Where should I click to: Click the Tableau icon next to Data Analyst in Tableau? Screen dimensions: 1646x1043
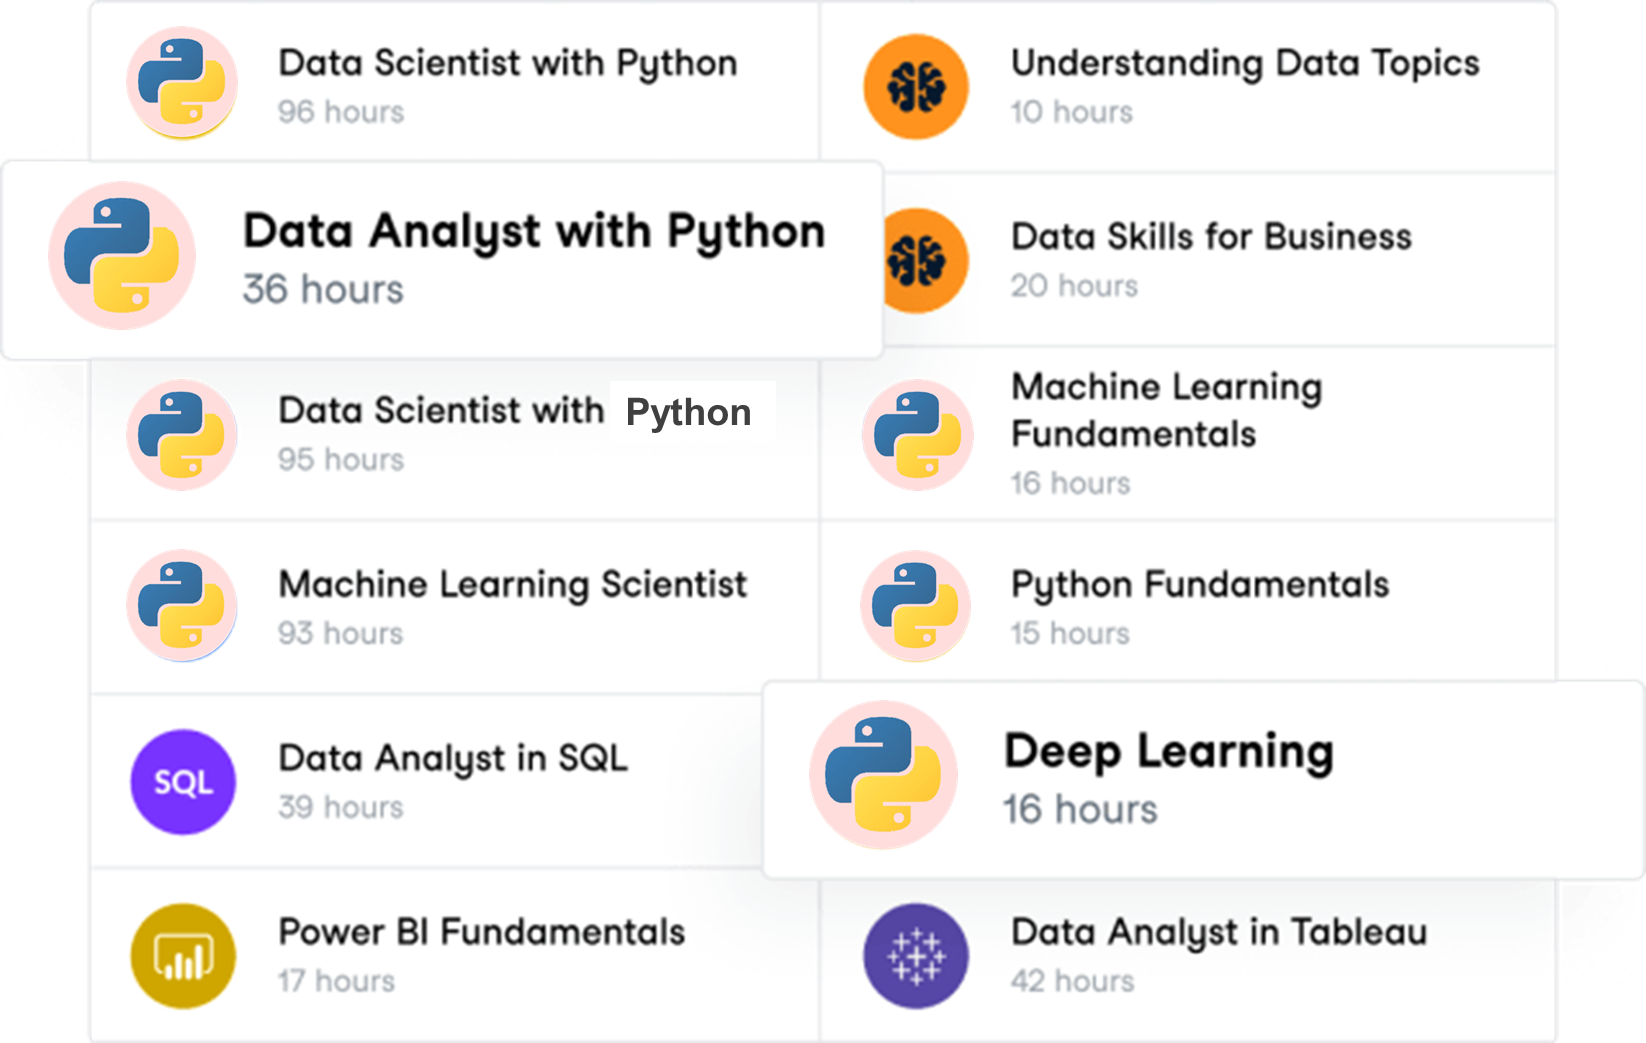(916, 956)
